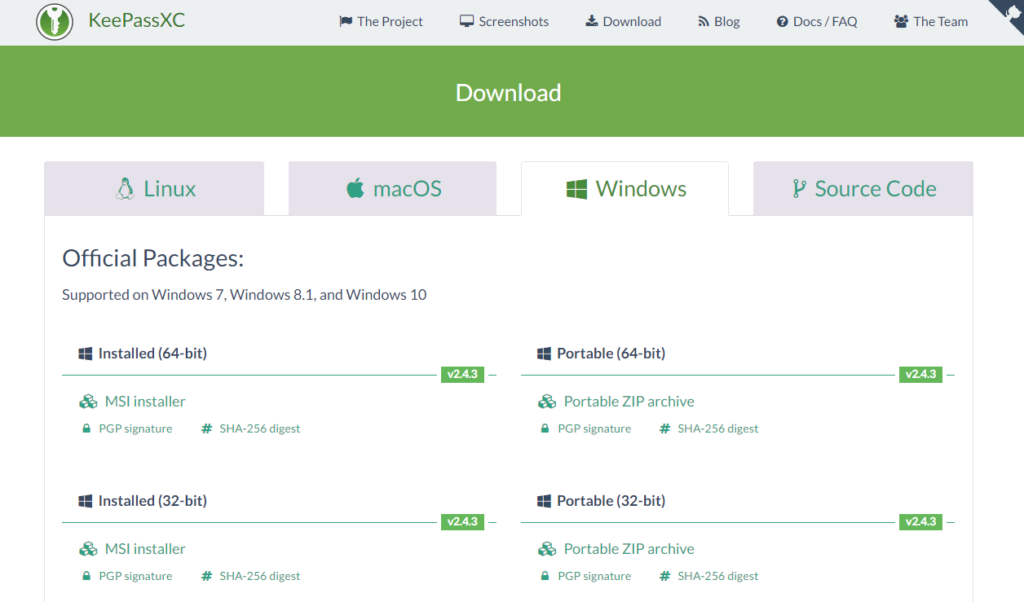1024x602 pixels.
Task: Click the GitHub corner ribbon icon
Action: pyautogui.click(x=1009, y=14)
